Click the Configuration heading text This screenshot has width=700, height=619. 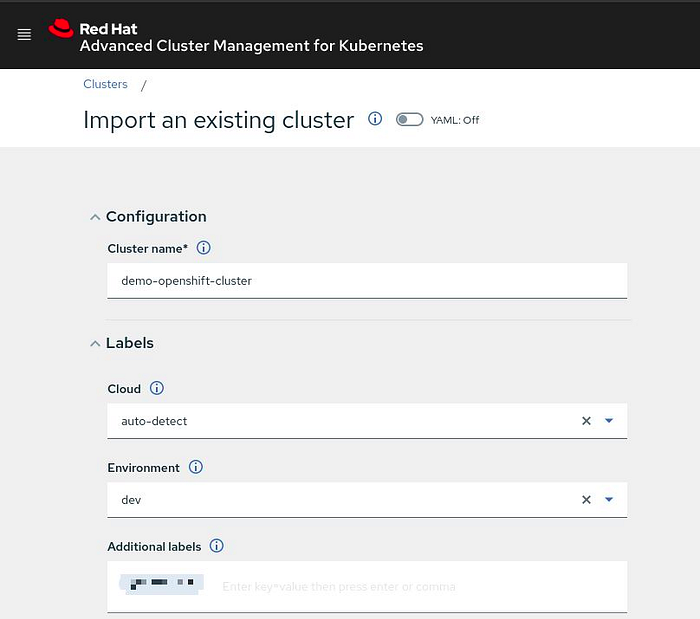[x=156, y=216]
